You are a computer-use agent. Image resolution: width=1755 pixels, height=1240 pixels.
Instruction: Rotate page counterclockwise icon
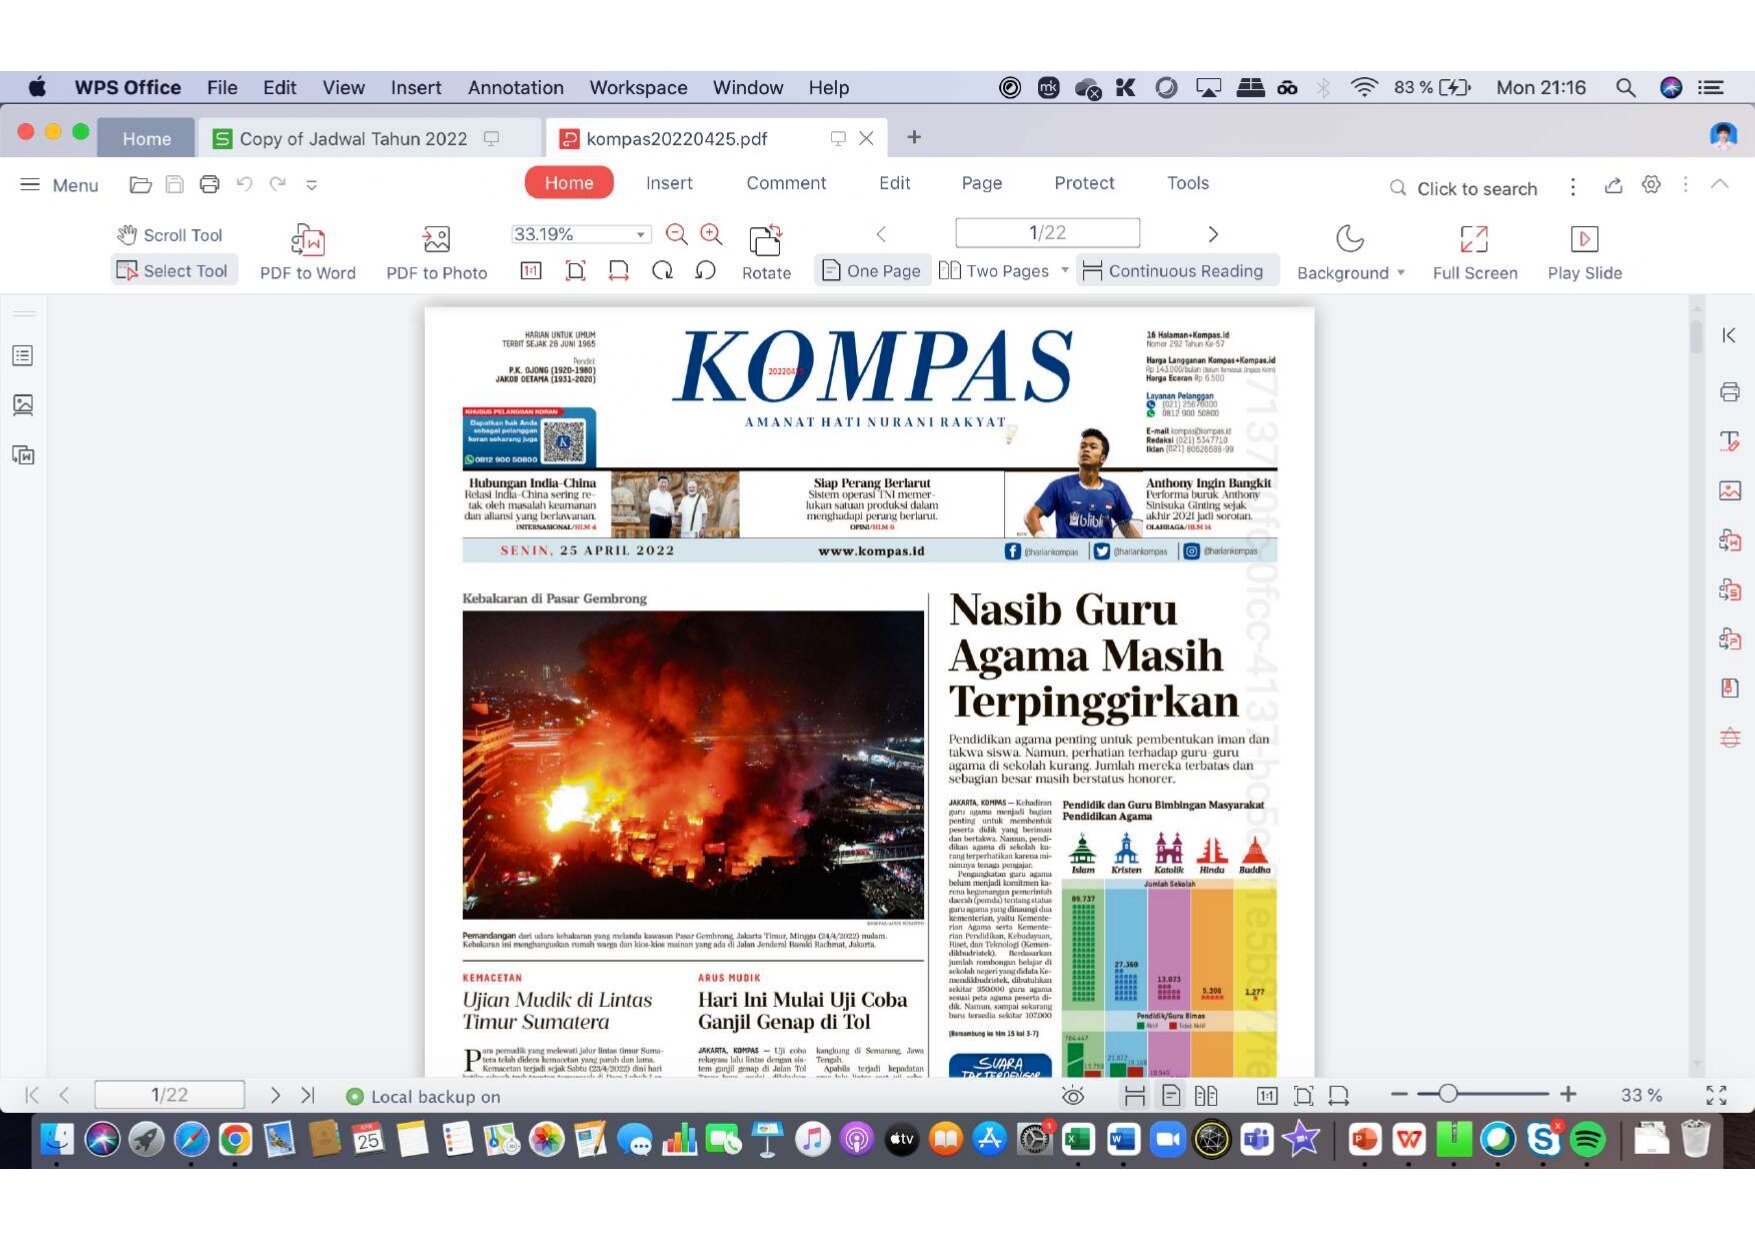706,271
